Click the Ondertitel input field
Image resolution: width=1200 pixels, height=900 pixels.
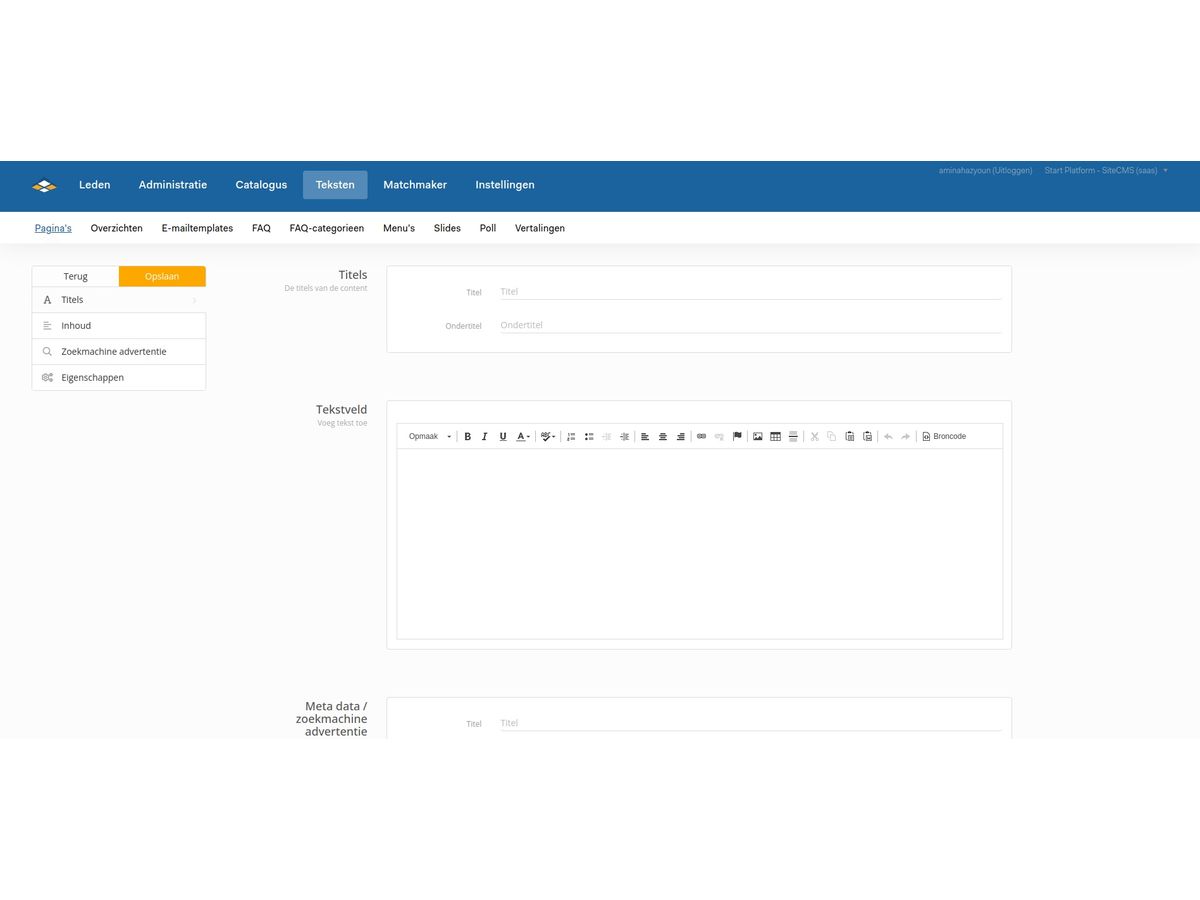click(750, 325)
